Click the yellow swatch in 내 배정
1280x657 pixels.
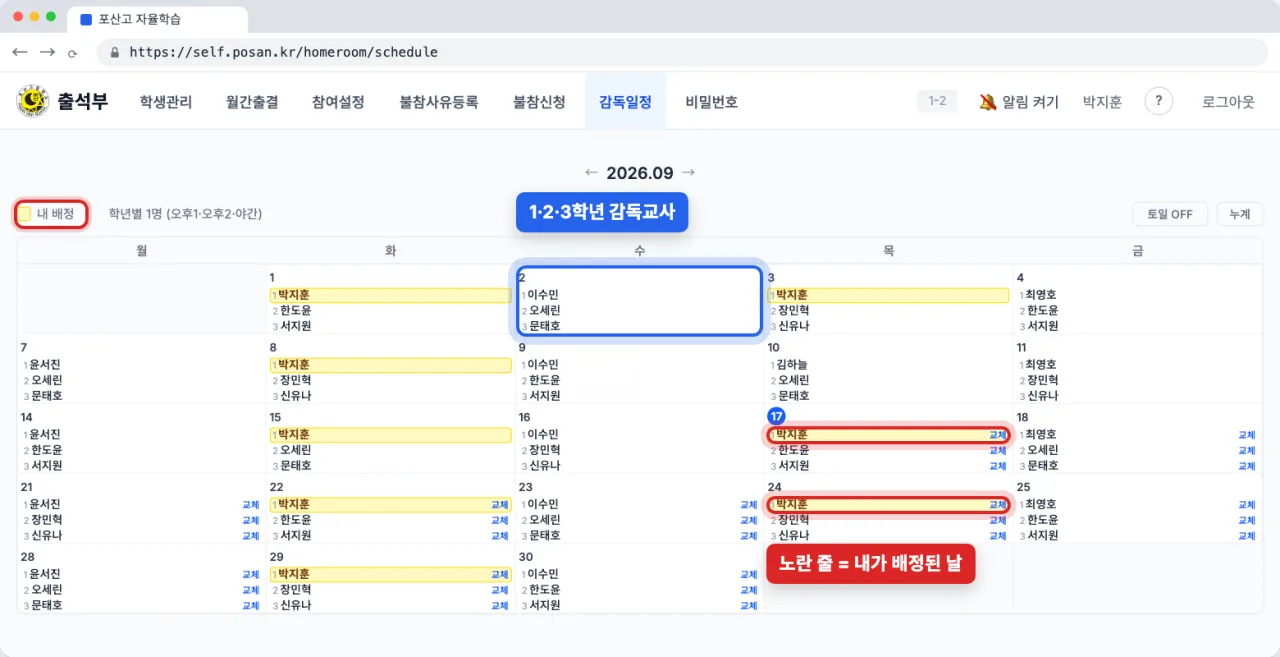click(25, 214)
